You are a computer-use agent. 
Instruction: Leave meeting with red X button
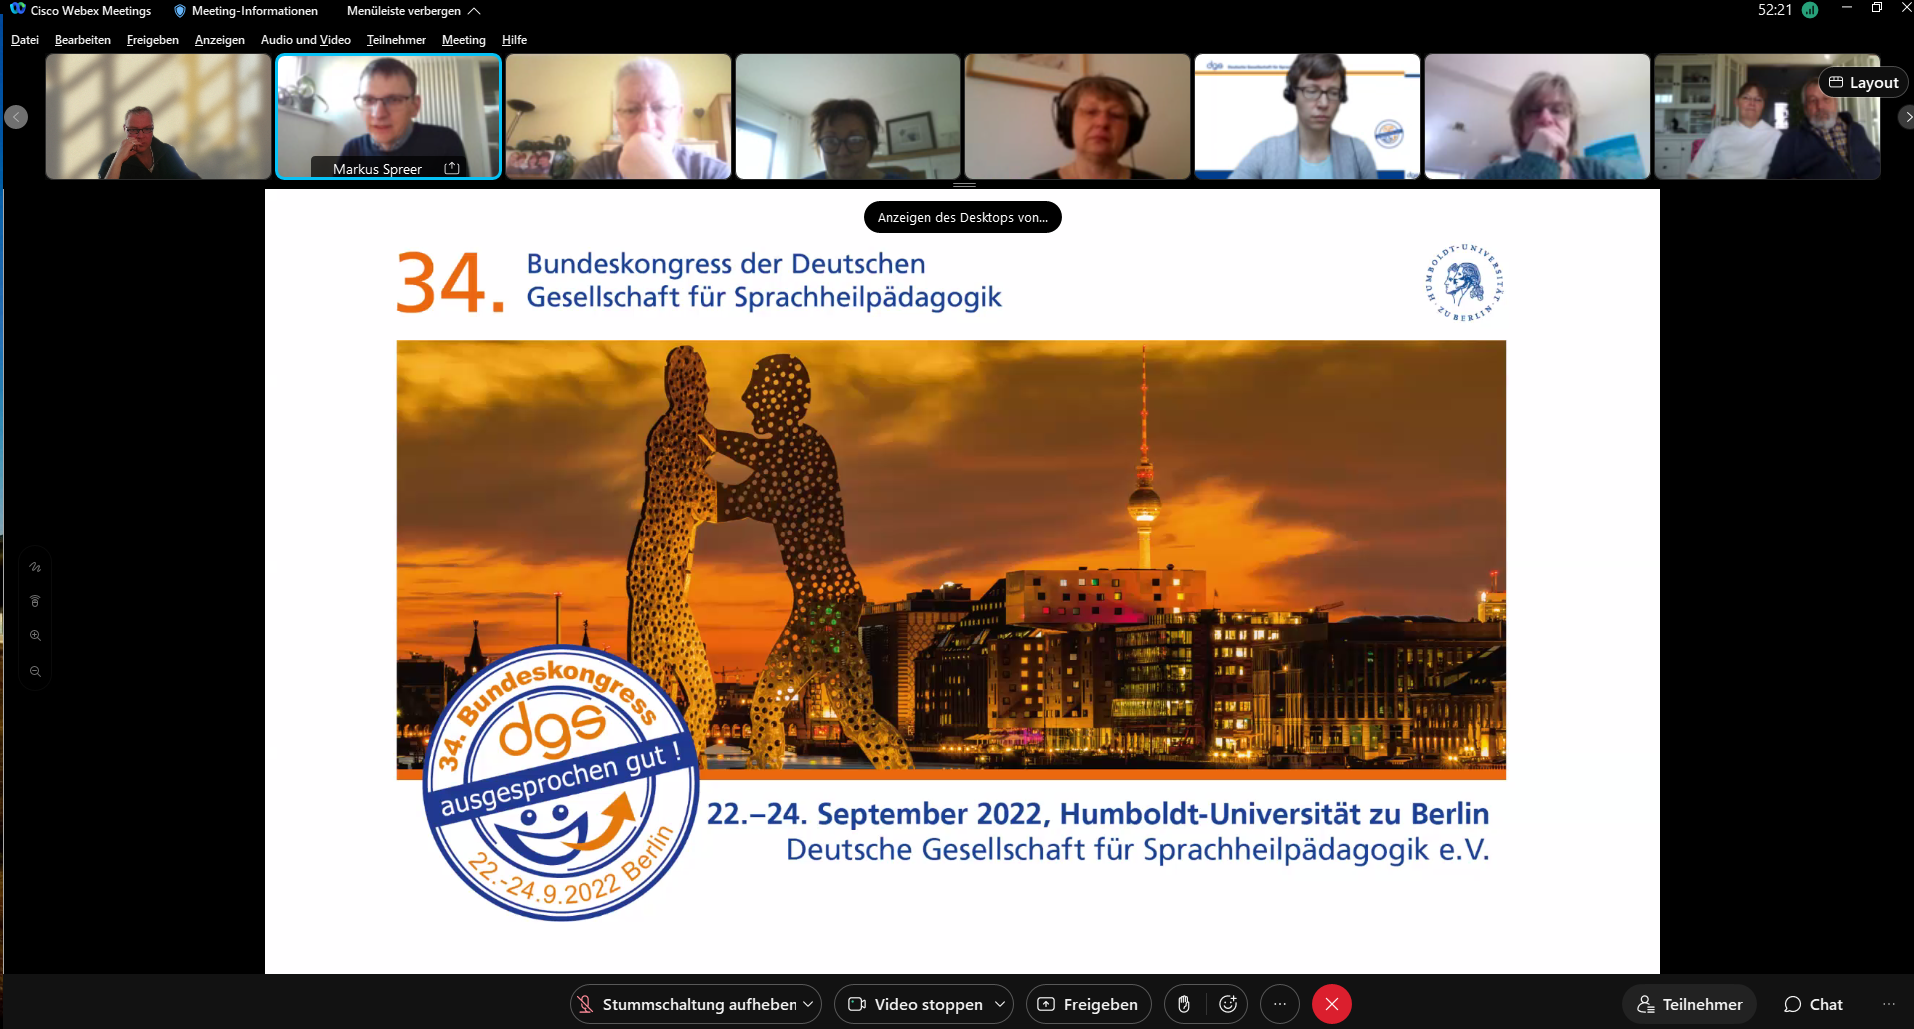click(x=1332, y=1004)
